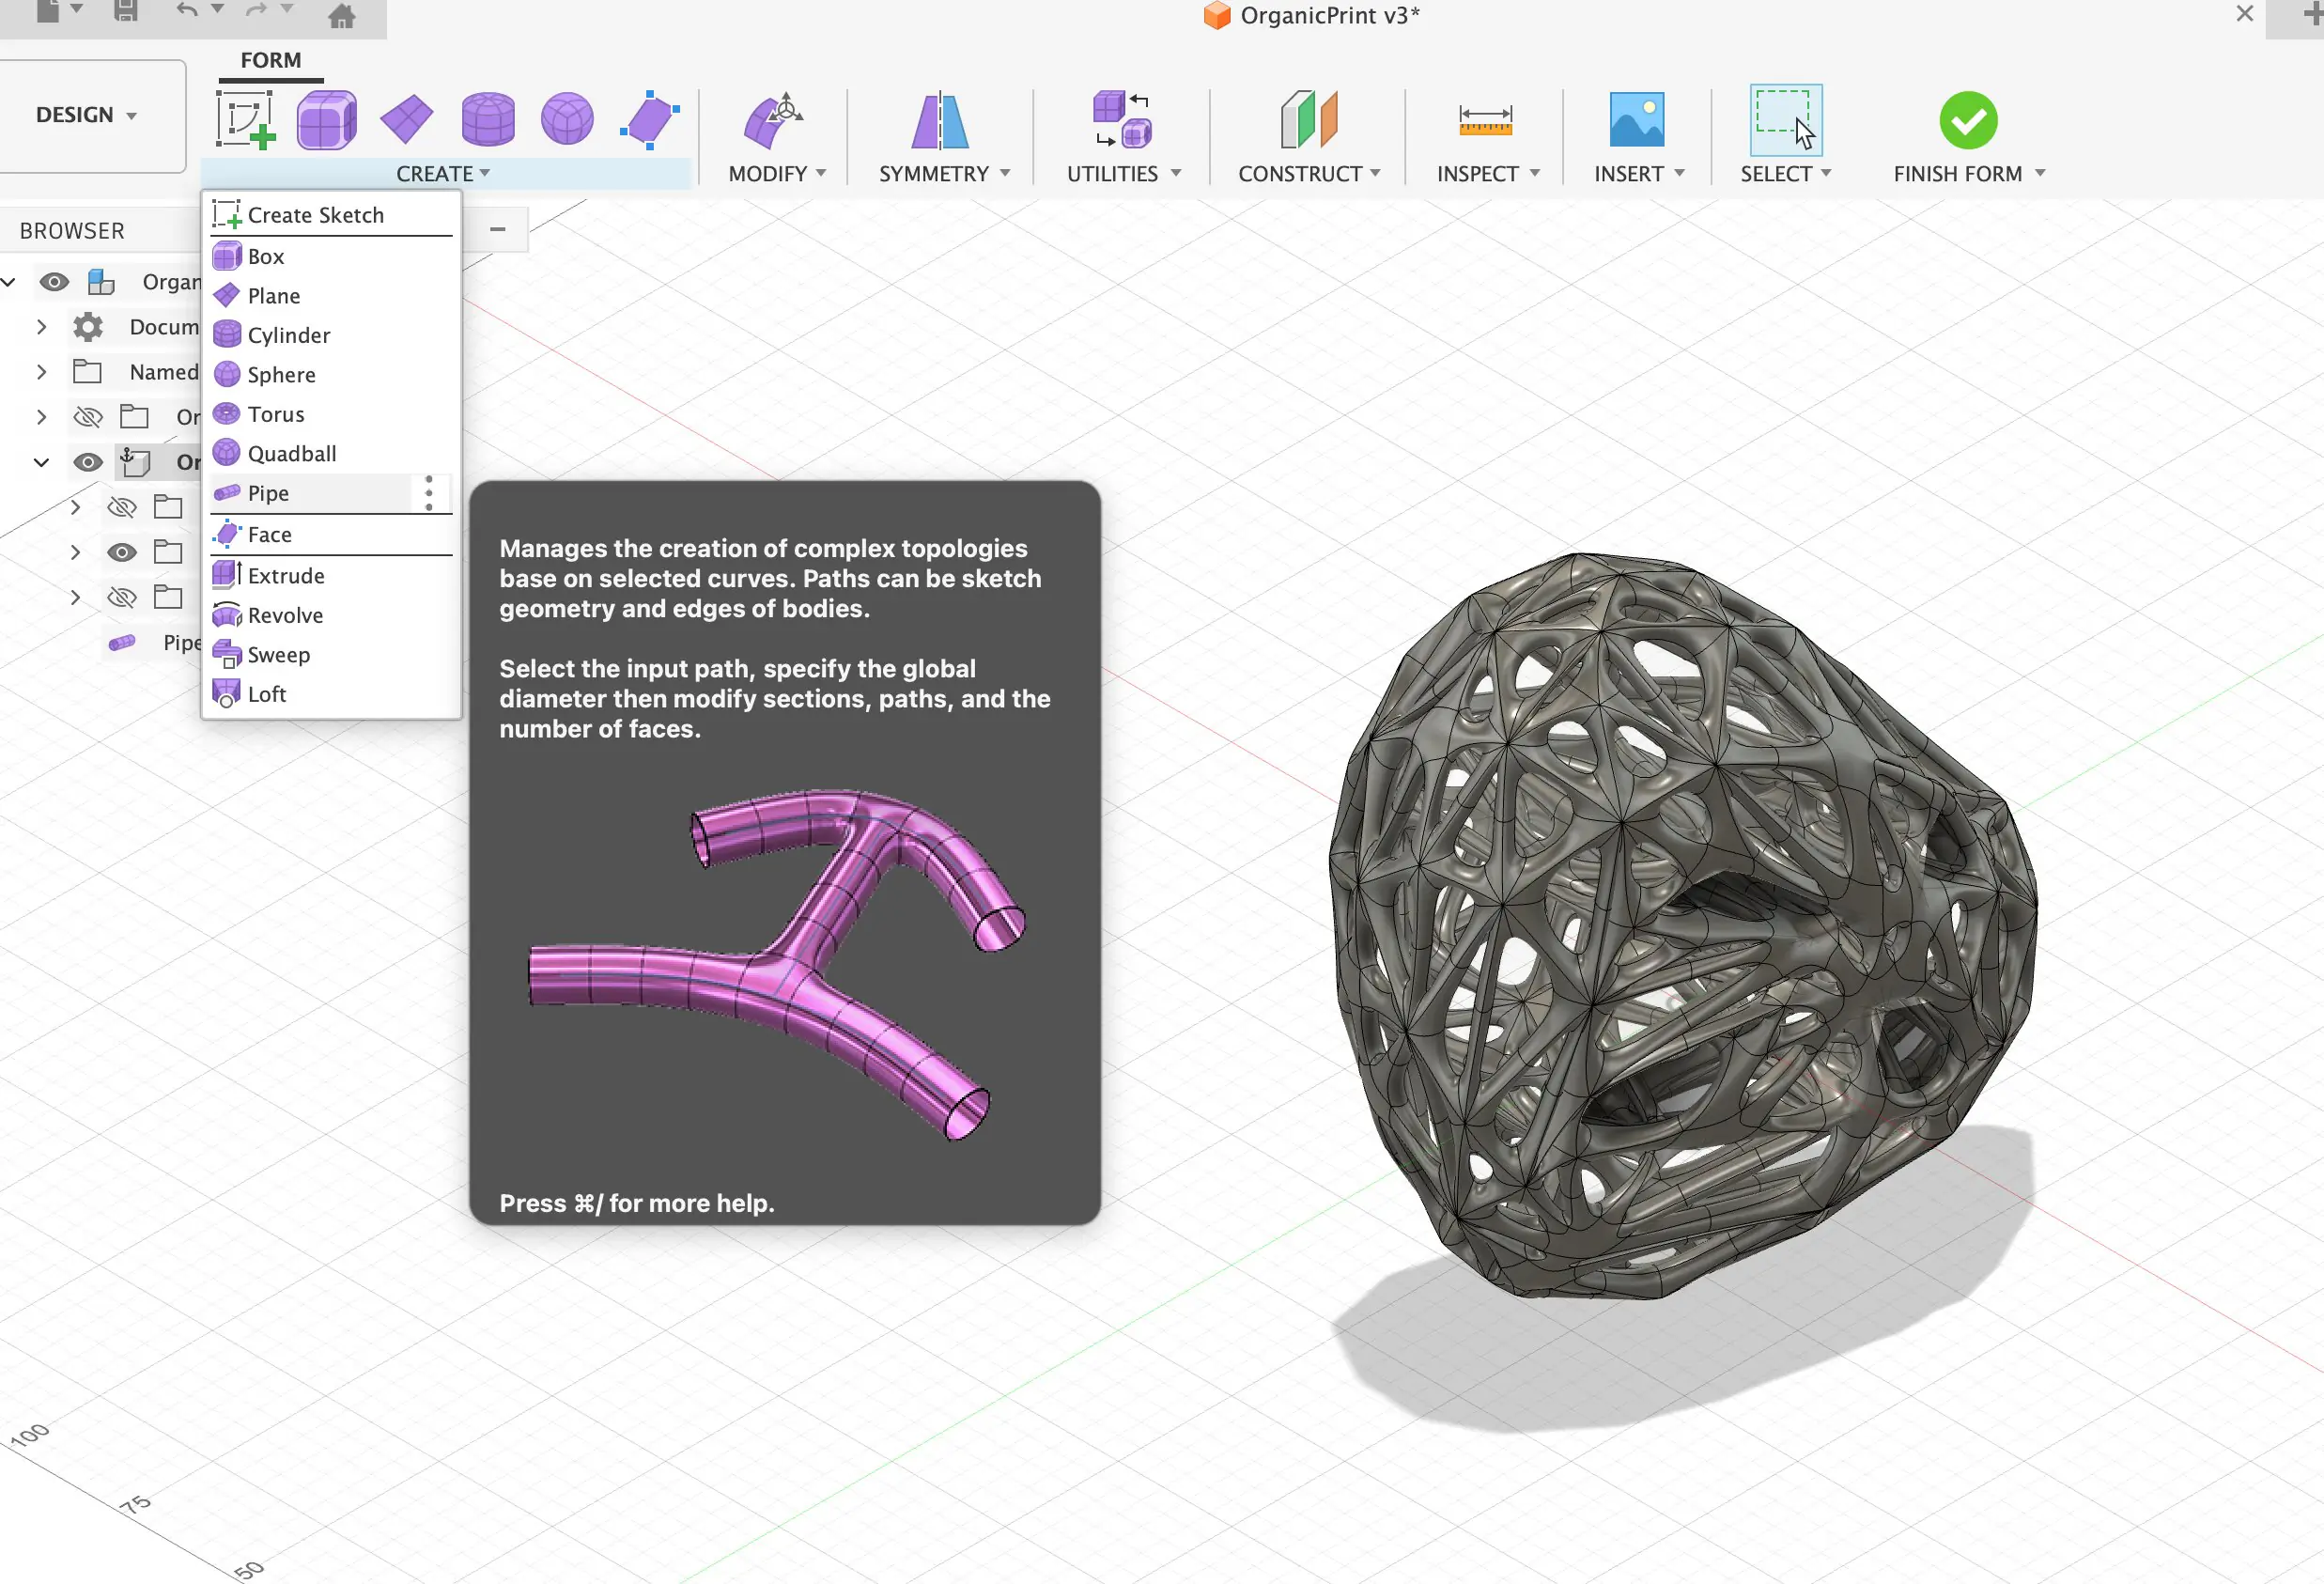This screenshot has width=2324, height=1584.
Task: Click the FINISH FORM checkmark button
Action: pyautogui.click(x=1966, y=122)
